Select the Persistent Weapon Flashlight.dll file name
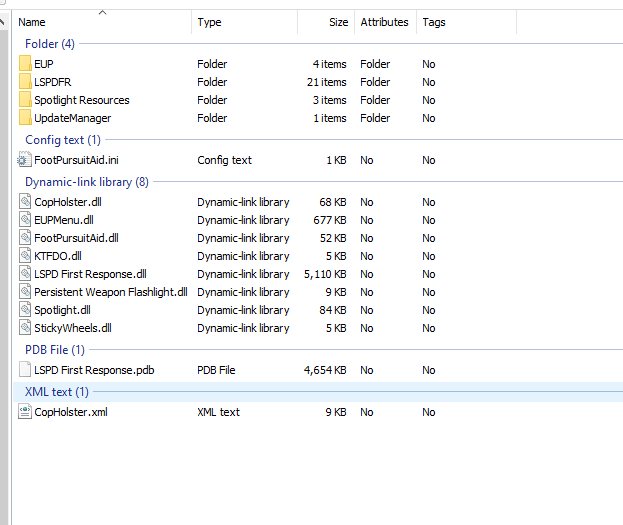Image resolution: width=623 pixels, height=525 pixels. [110, 292]
